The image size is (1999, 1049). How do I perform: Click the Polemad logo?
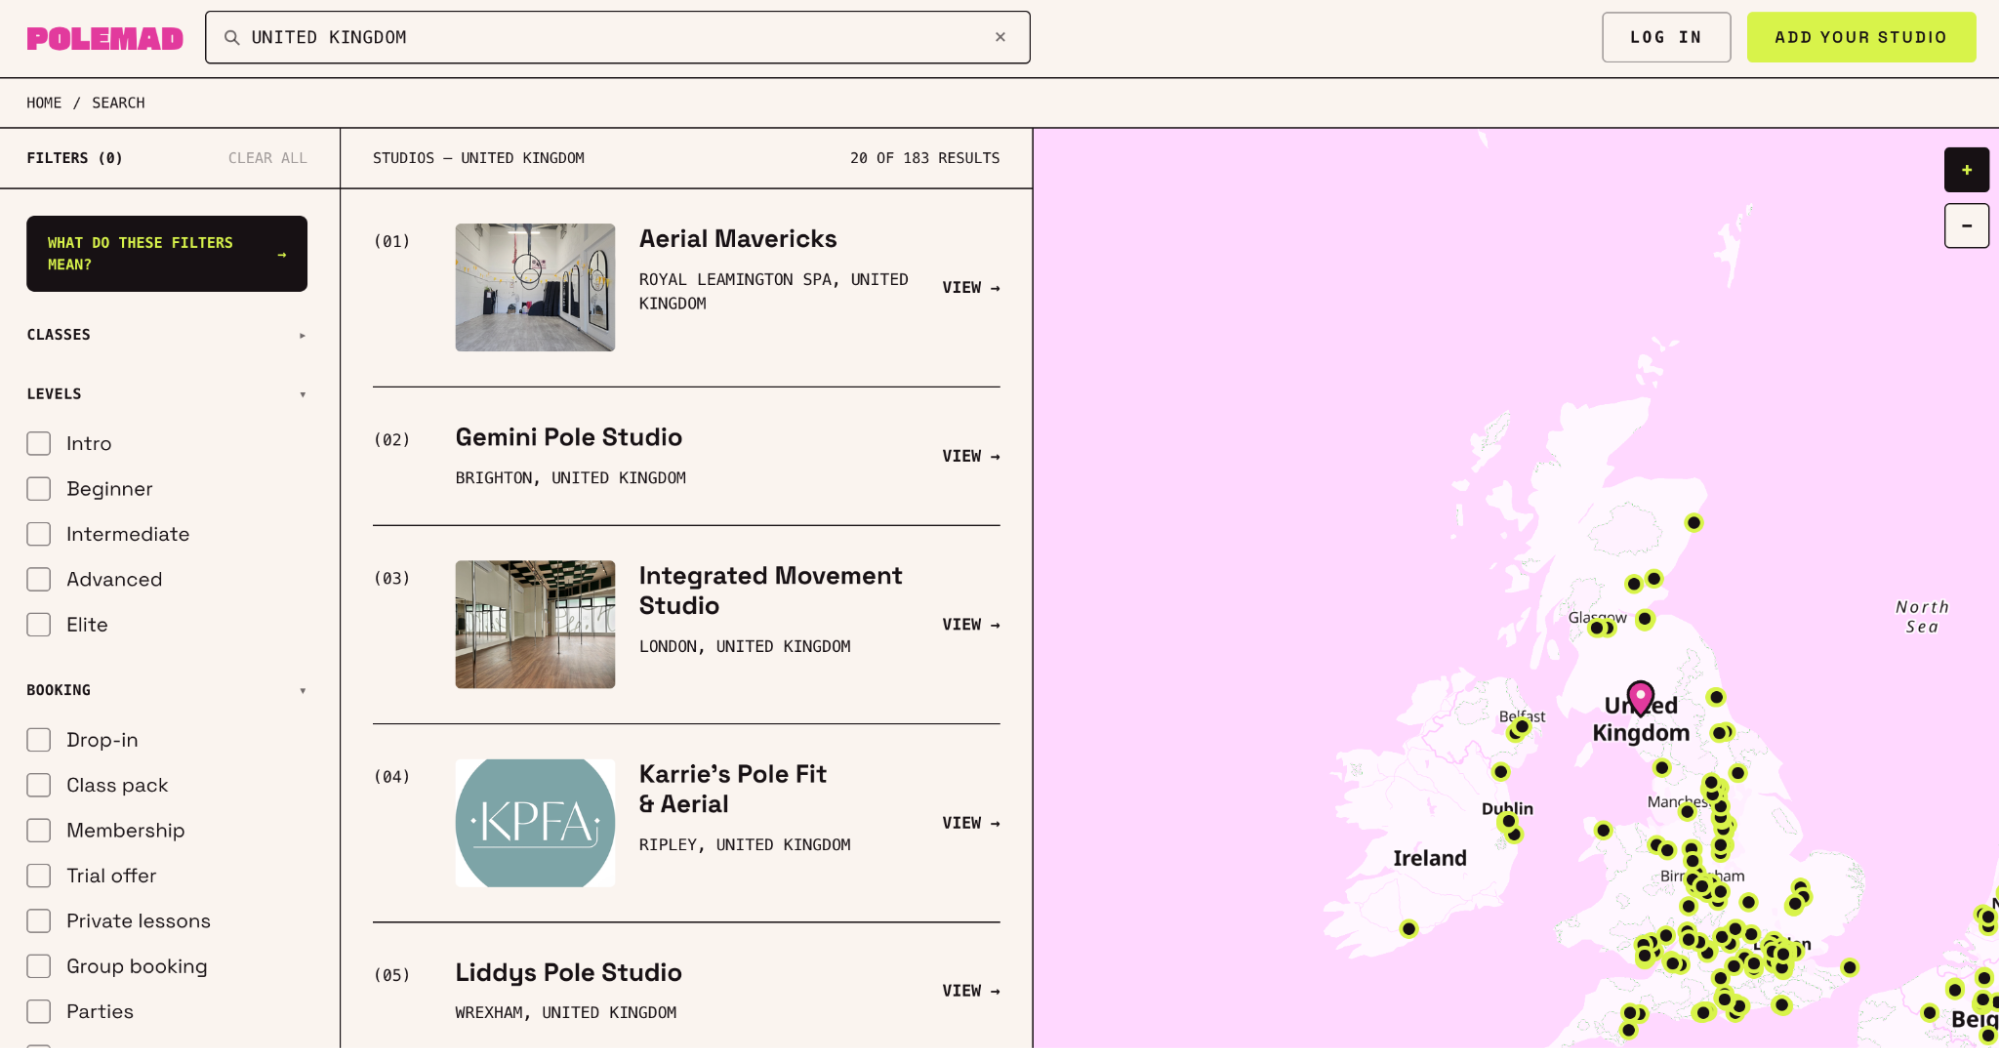click(105, 38)
